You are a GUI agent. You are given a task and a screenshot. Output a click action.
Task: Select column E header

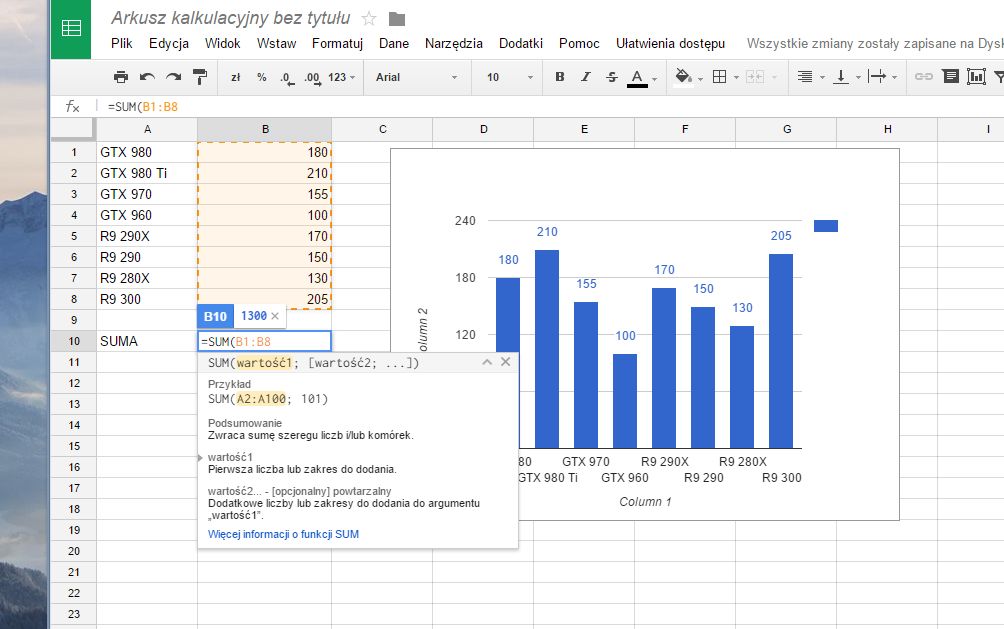[x=584, y=129]
